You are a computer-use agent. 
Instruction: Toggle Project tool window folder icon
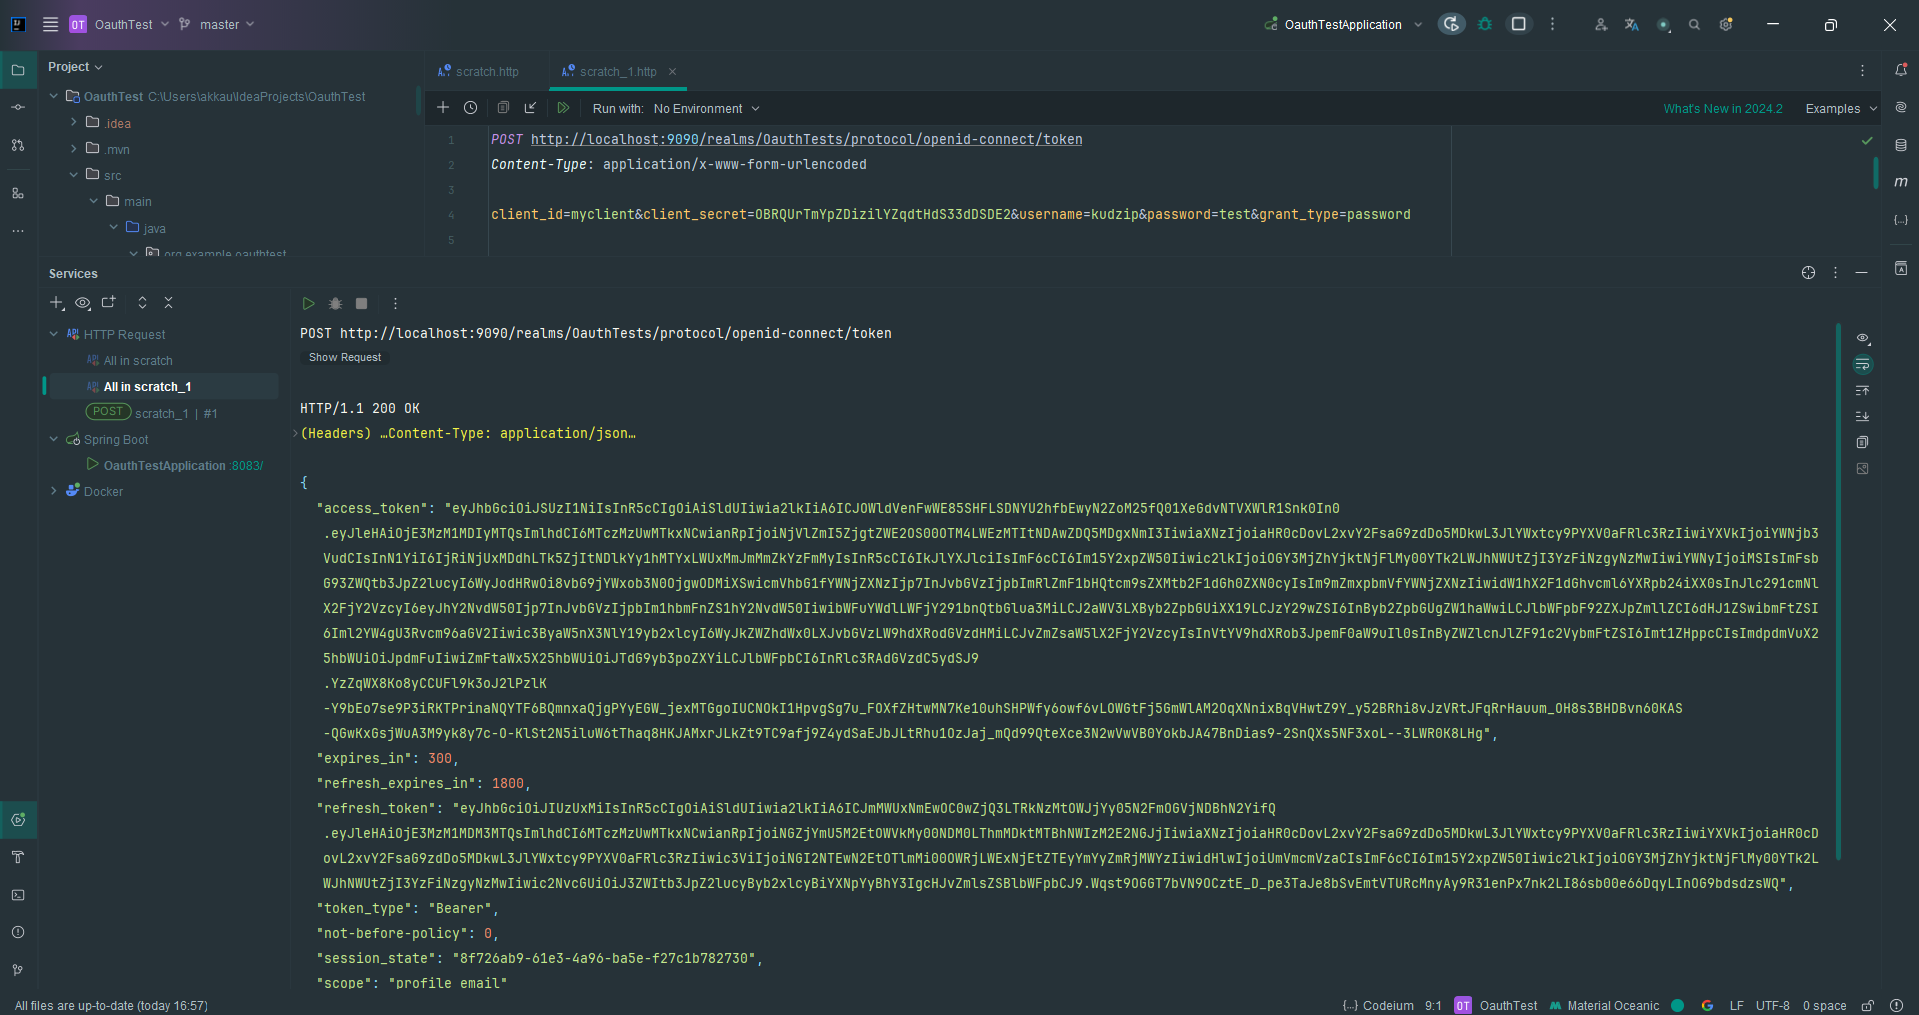tap(18, 70)
